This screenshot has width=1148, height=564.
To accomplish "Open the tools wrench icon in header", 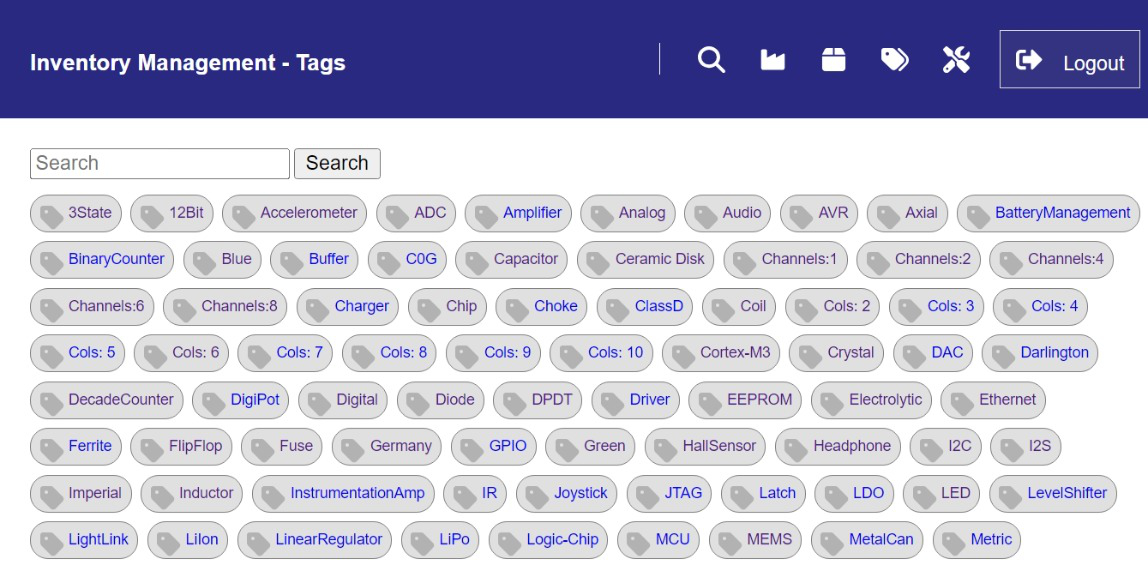I will pyautogui.click(x=956, y=59).
